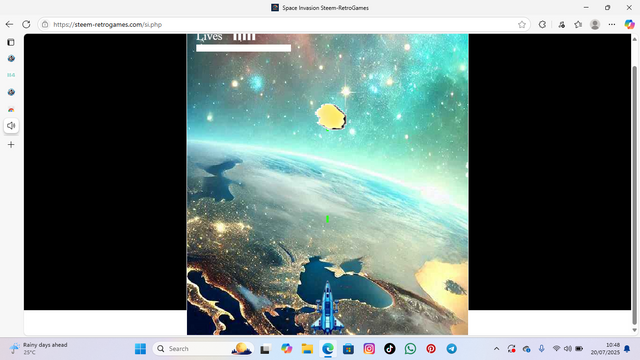Open OneDrive tray icon
Screen dimensions: 640x360
(526, 349)
